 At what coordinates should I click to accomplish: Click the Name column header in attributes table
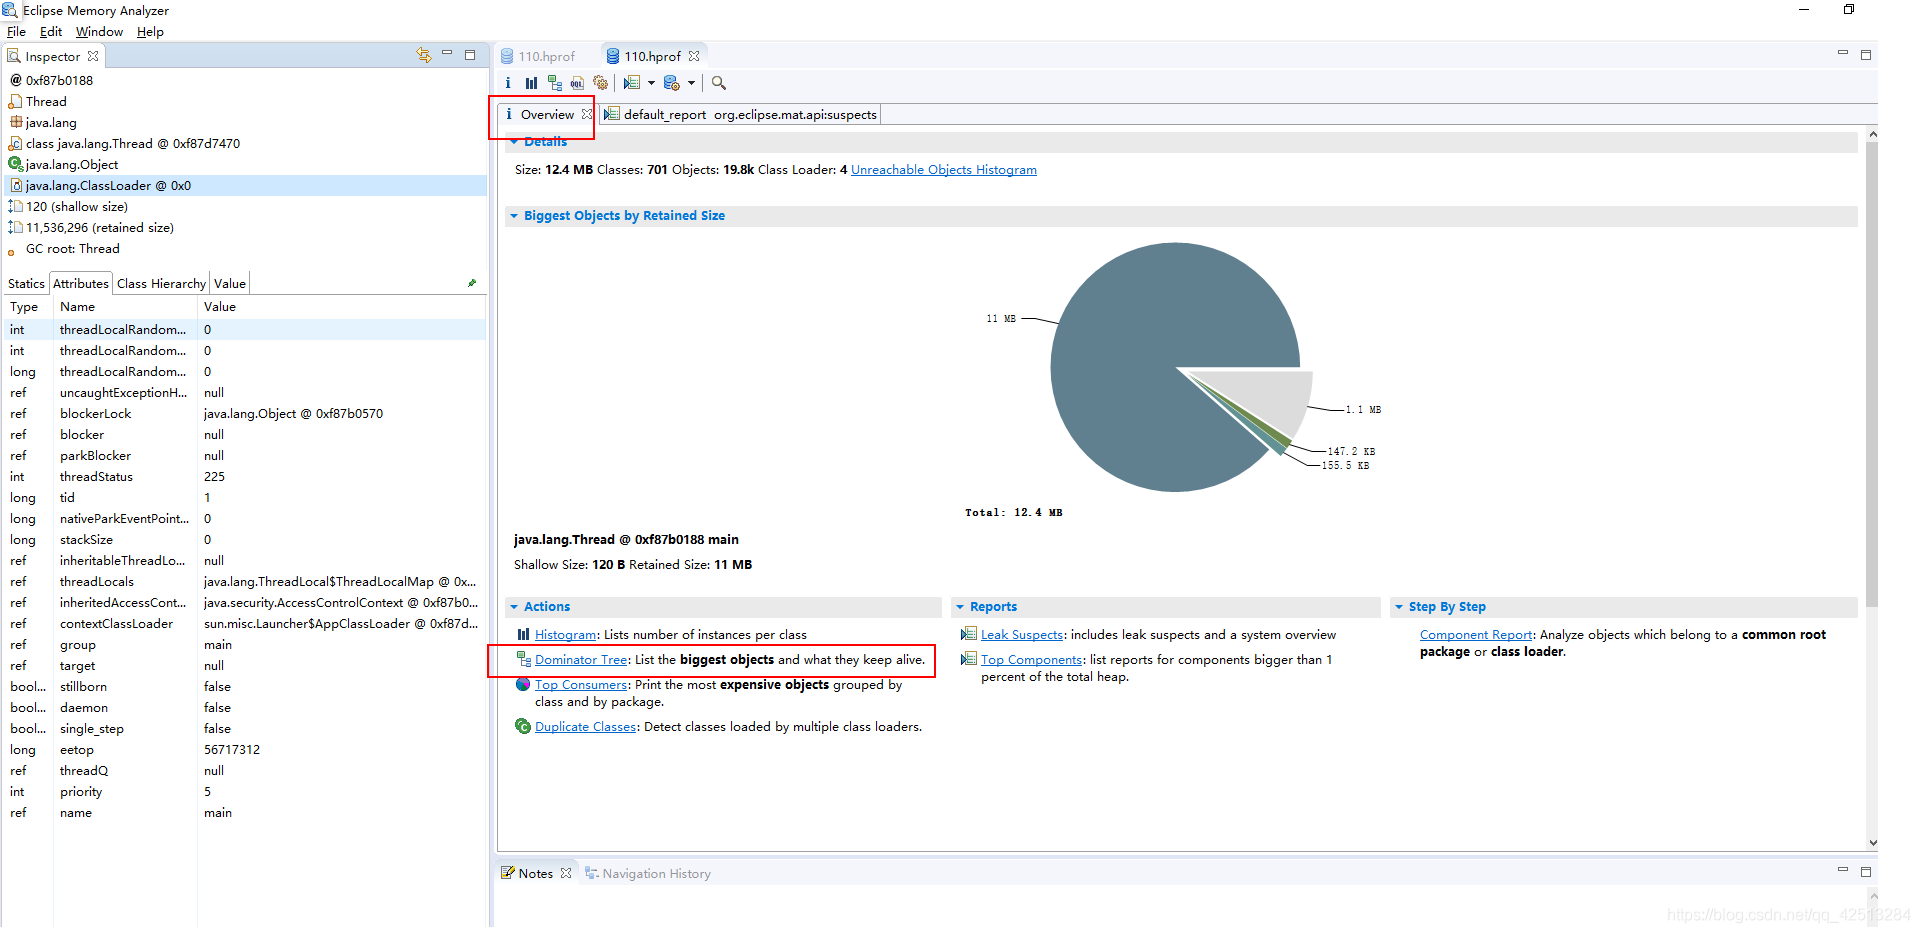click(x=125, y=307)
